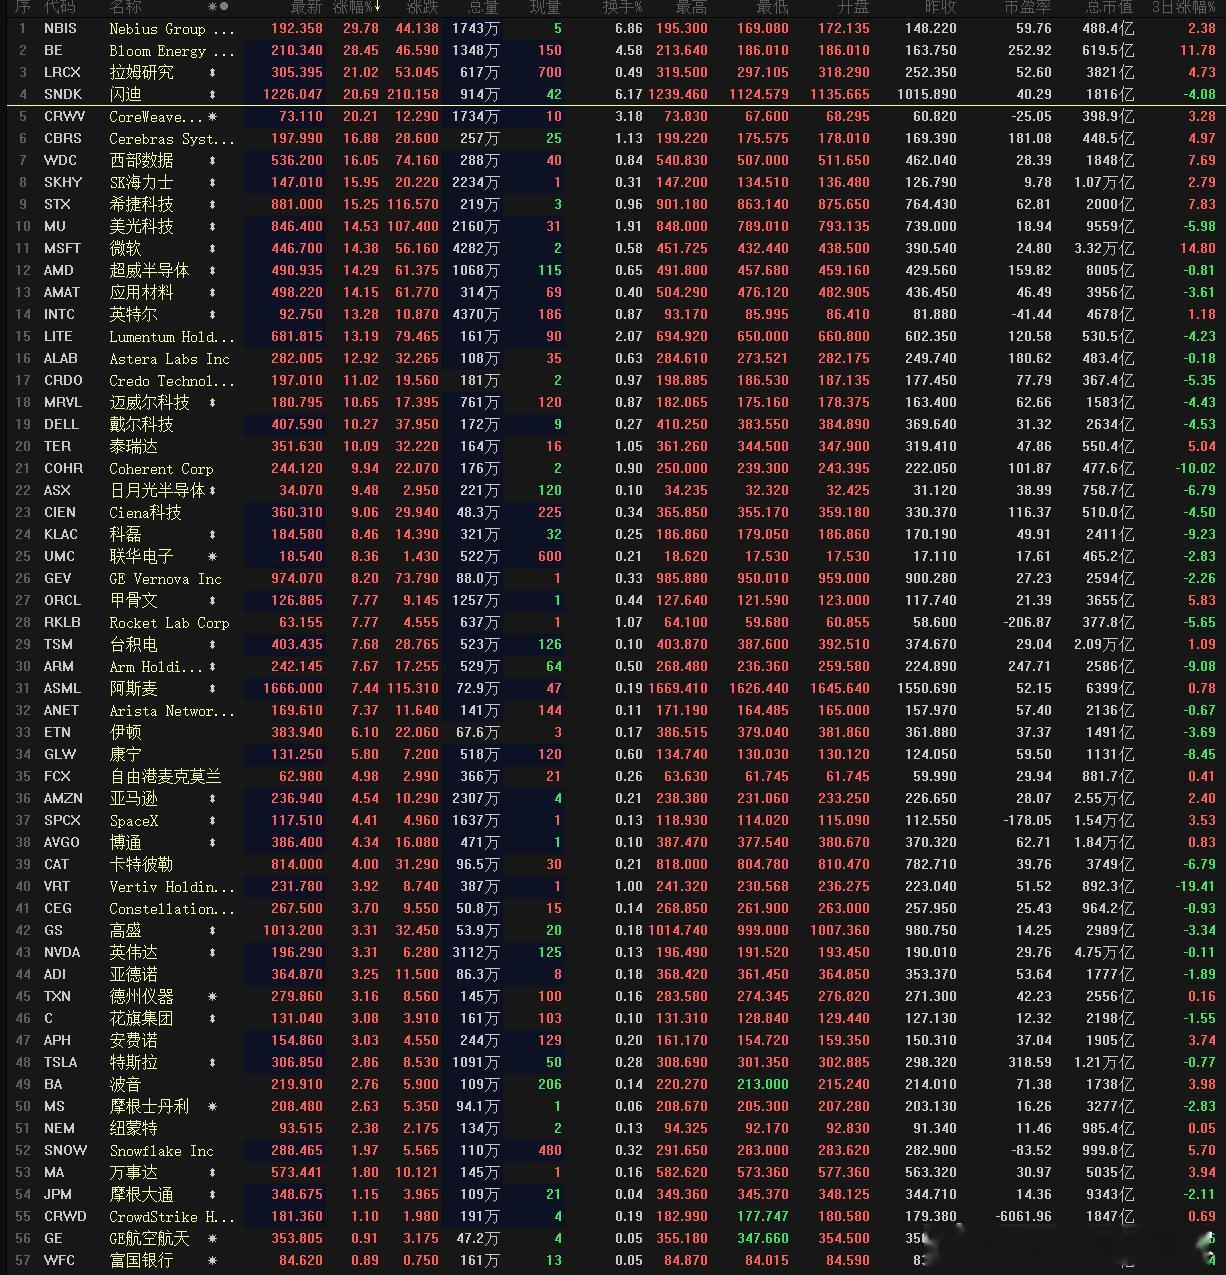The height and width of the screenshot is (1275, 1226).
Task: Click the marker icon beside 拉姆研究
Action: pyautogui.click(x=212, y=73)
